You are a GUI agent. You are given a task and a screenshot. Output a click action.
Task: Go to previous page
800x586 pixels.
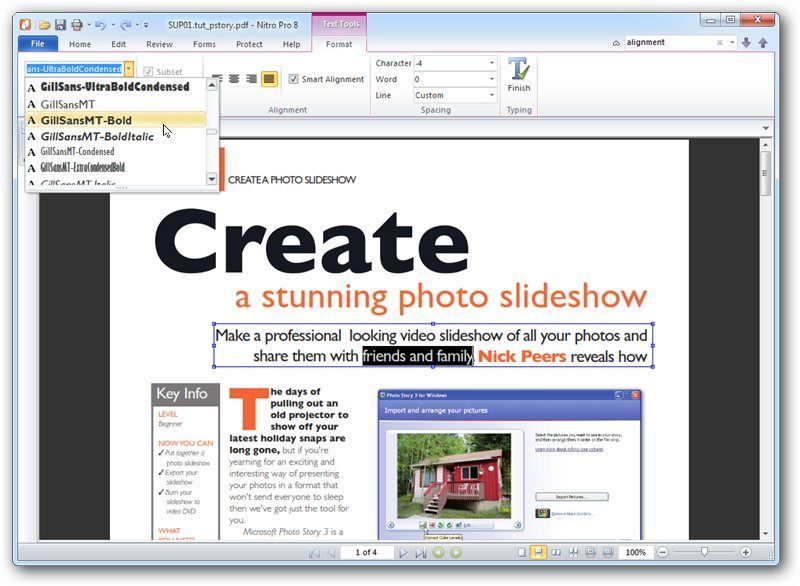[x=331, y=552]
